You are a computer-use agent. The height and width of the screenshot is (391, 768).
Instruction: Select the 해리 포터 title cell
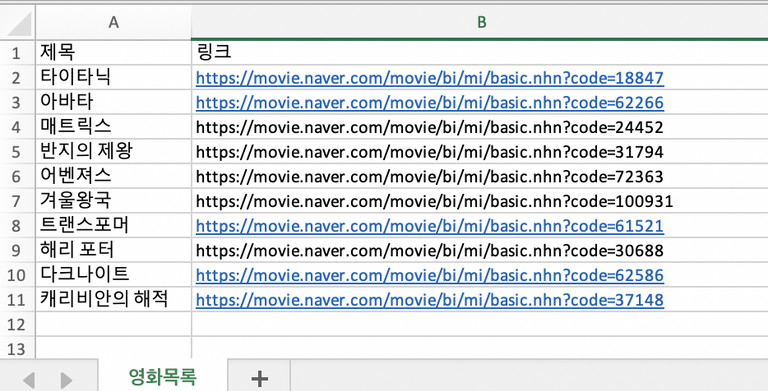(x=113, y=250)
